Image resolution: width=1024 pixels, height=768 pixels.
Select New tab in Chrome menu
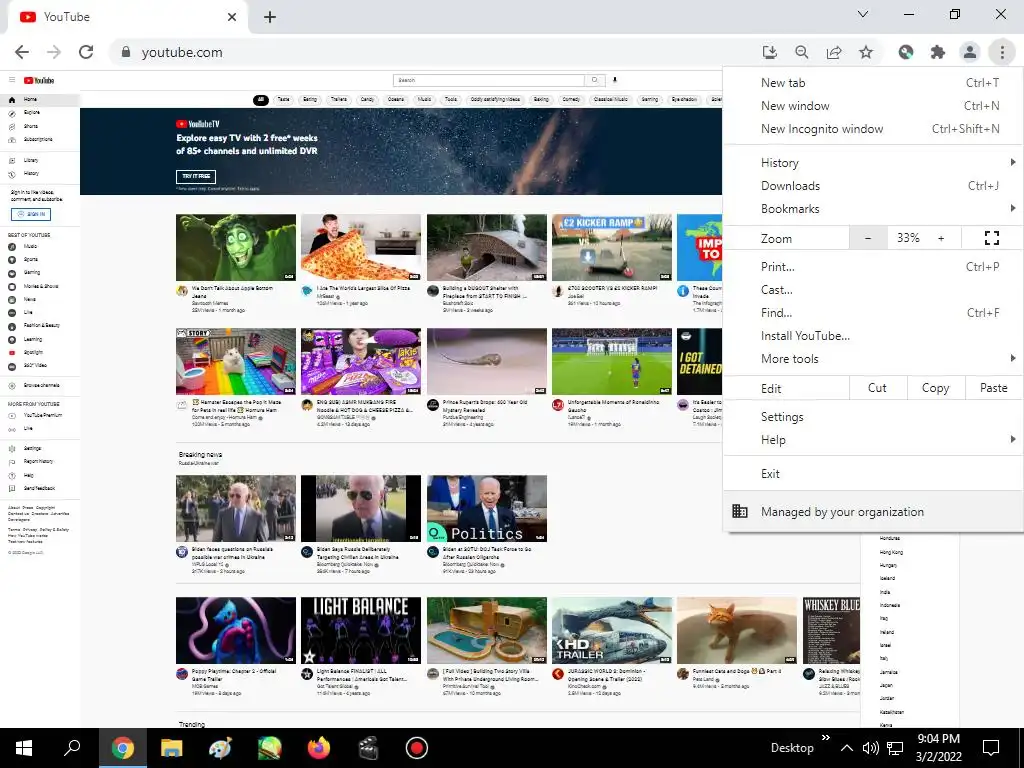(x=873, y=83)
